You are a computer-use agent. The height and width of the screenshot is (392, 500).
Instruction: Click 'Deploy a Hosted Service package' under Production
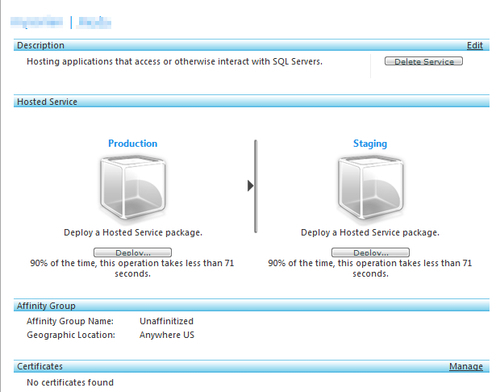pyautogui.click(x=133, y=232)
